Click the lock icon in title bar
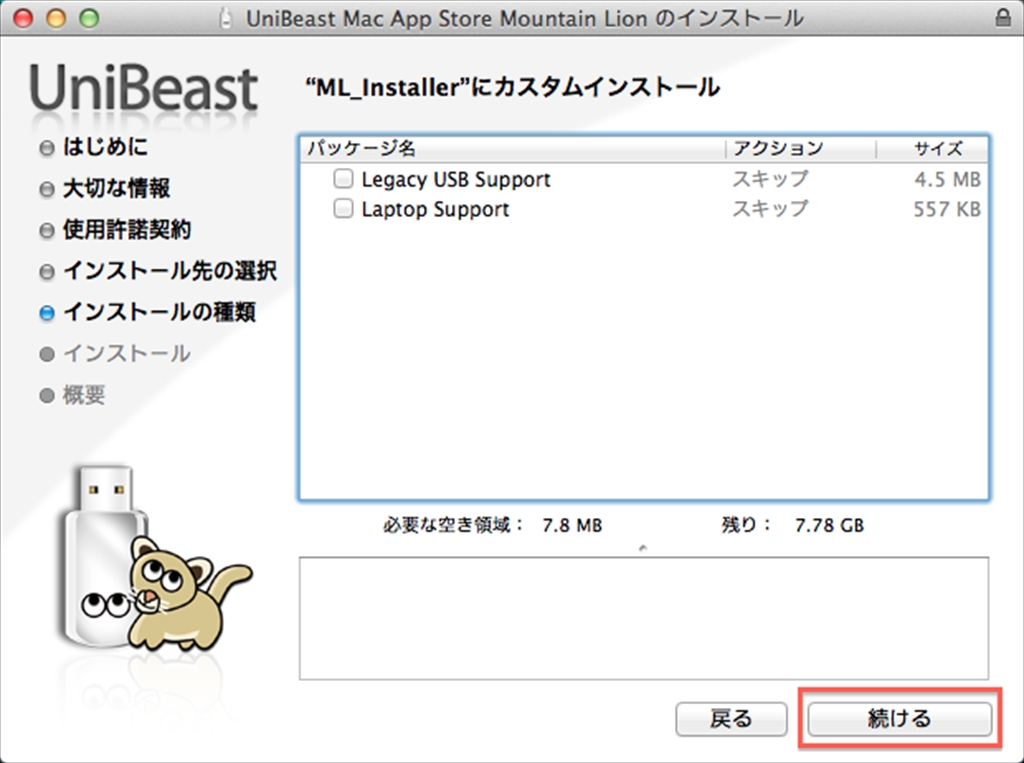 [1002, 18]
